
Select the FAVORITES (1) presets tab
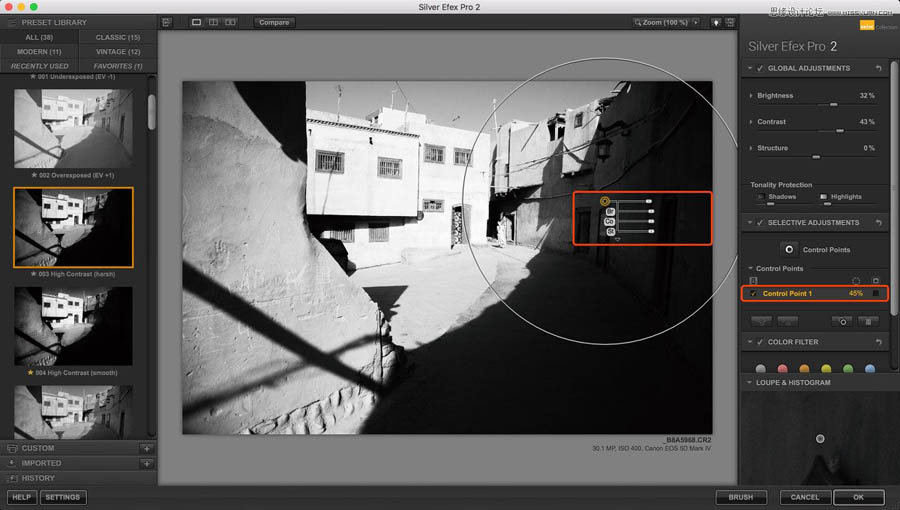(118, 66)
